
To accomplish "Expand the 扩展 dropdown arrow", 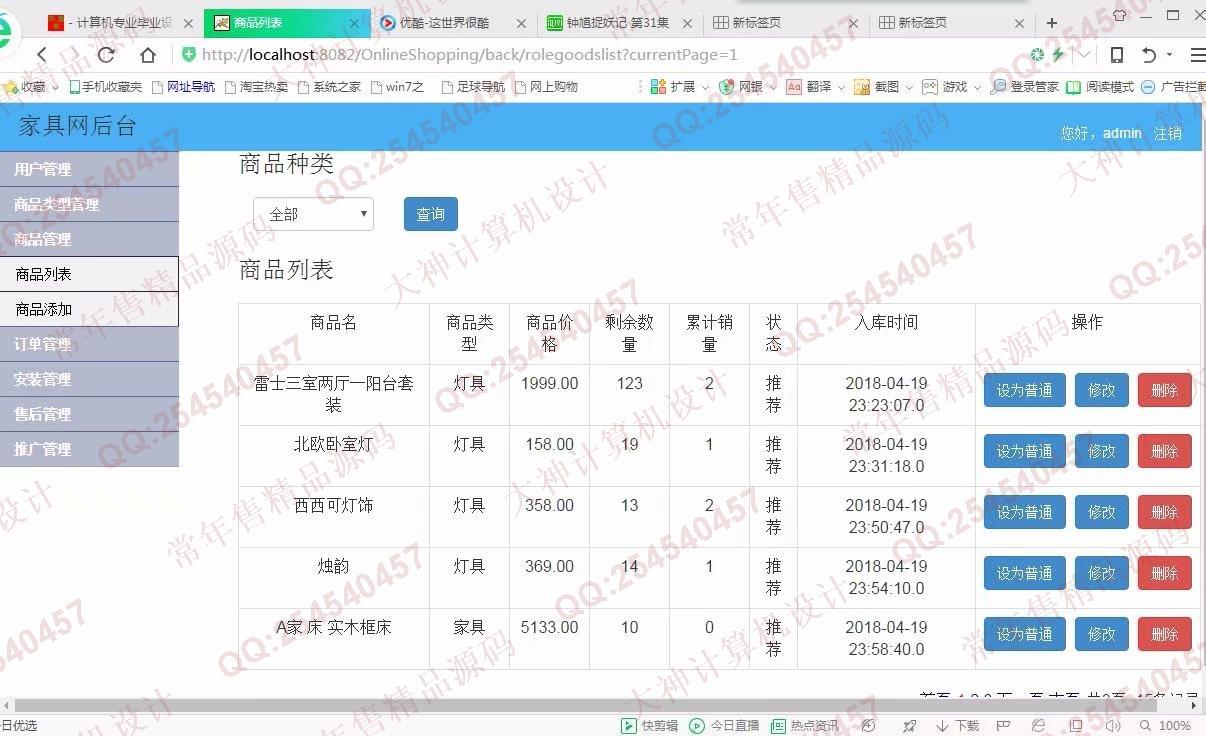I will (x=705, y=88).
